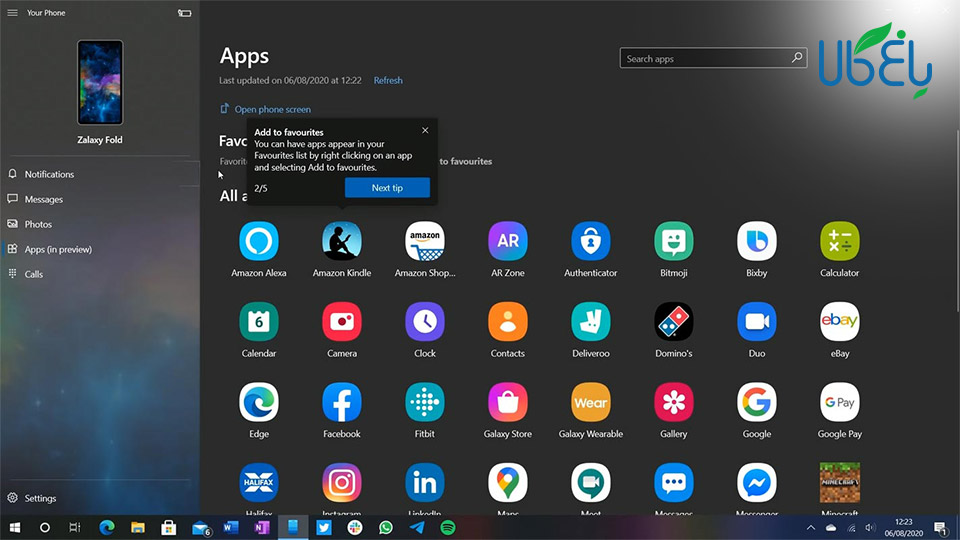Launch the Amazon Kindle app
Screen dimensions: 960x540
point(342,241)
